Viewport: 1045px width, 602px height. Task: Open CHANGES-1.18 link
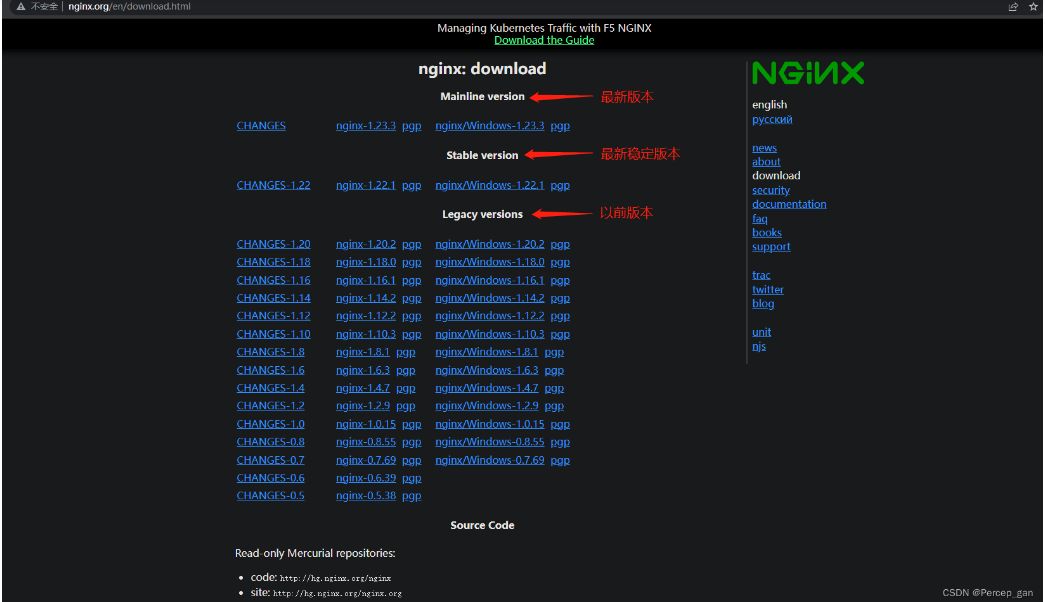tap(273, 262)
